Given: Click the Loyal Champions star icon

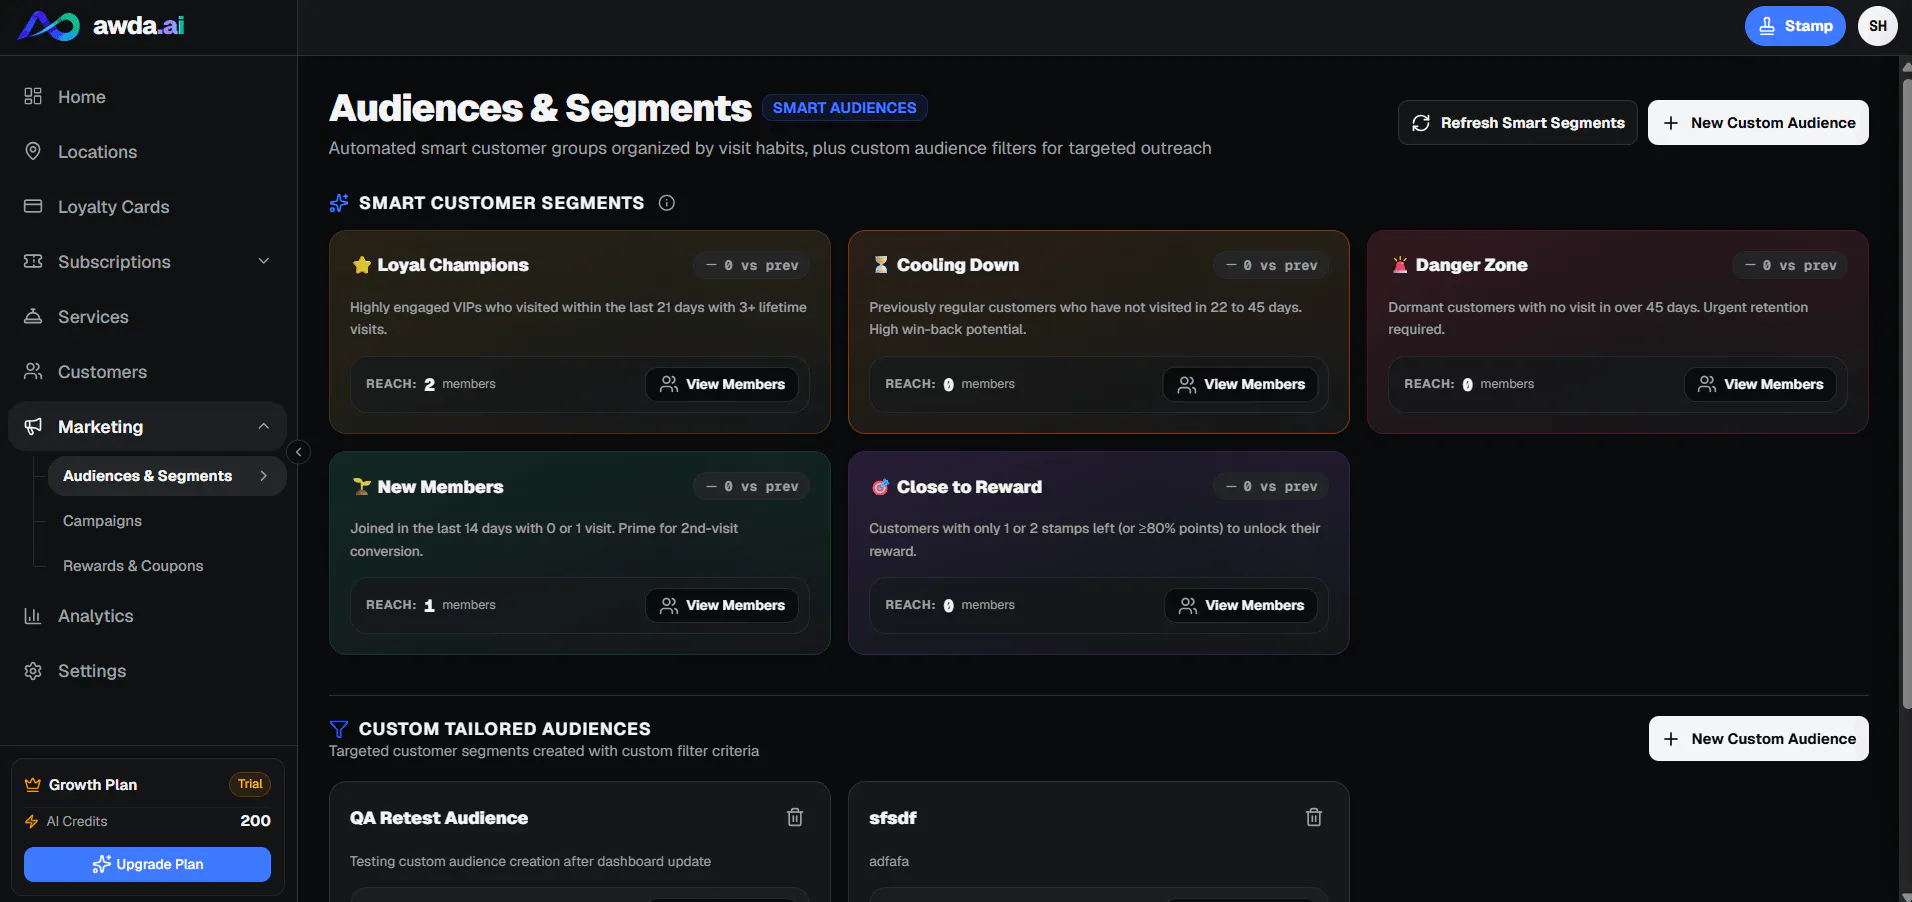Looking at the screenshot, I should (x=362, y=265).
